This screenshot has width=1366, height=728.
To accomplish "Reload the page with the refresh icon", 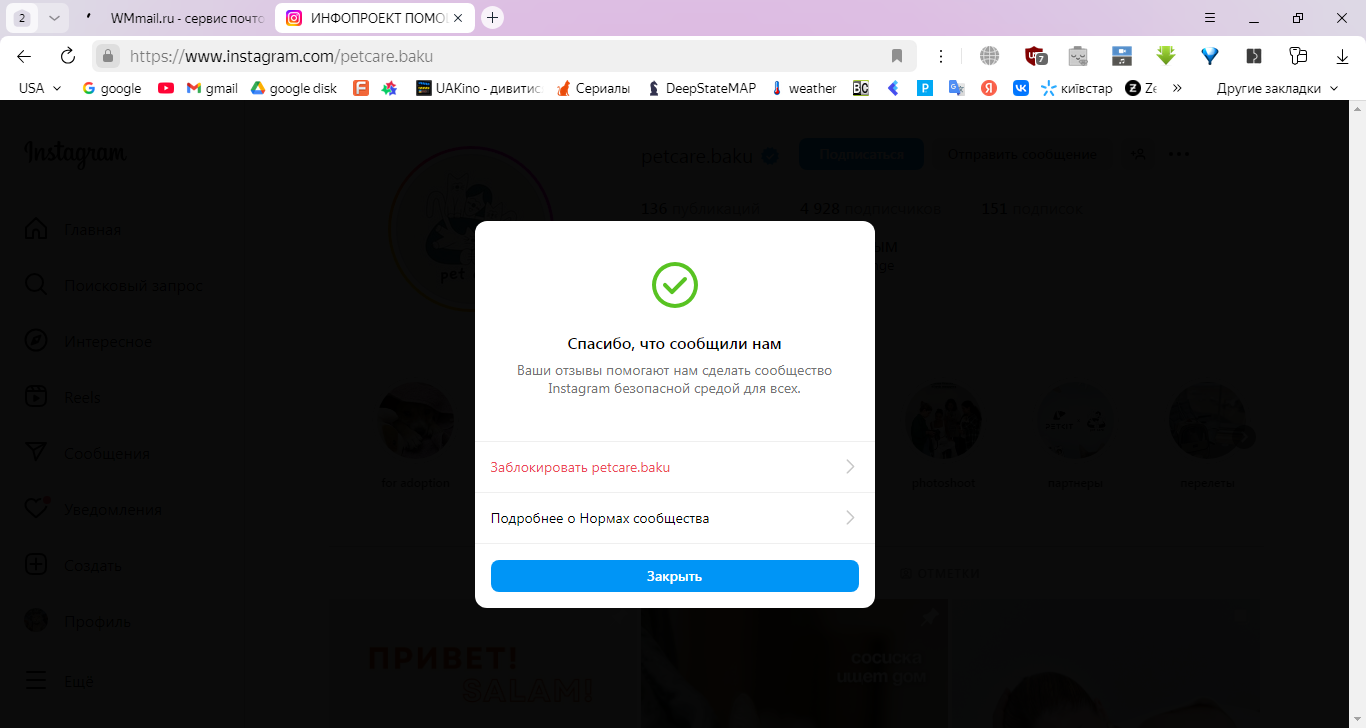I will coord(68,56).
